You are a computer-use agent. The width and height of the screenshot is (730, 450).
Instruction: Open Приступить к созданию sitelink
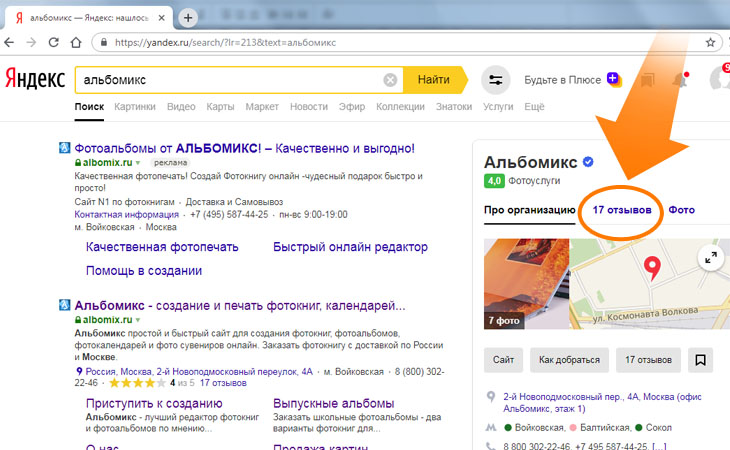pos(154,403)
